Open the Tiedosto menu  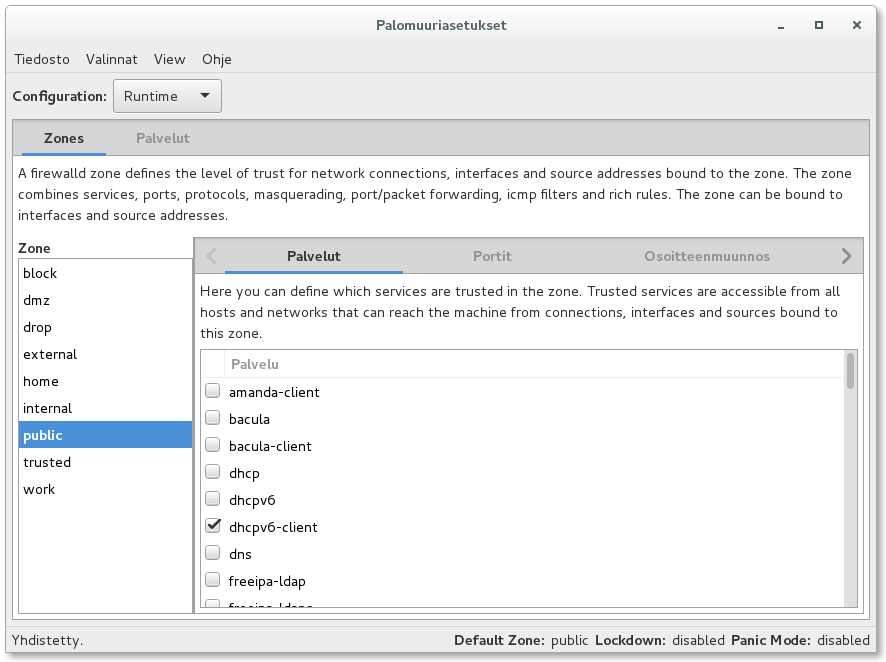(x=42, y=59)
